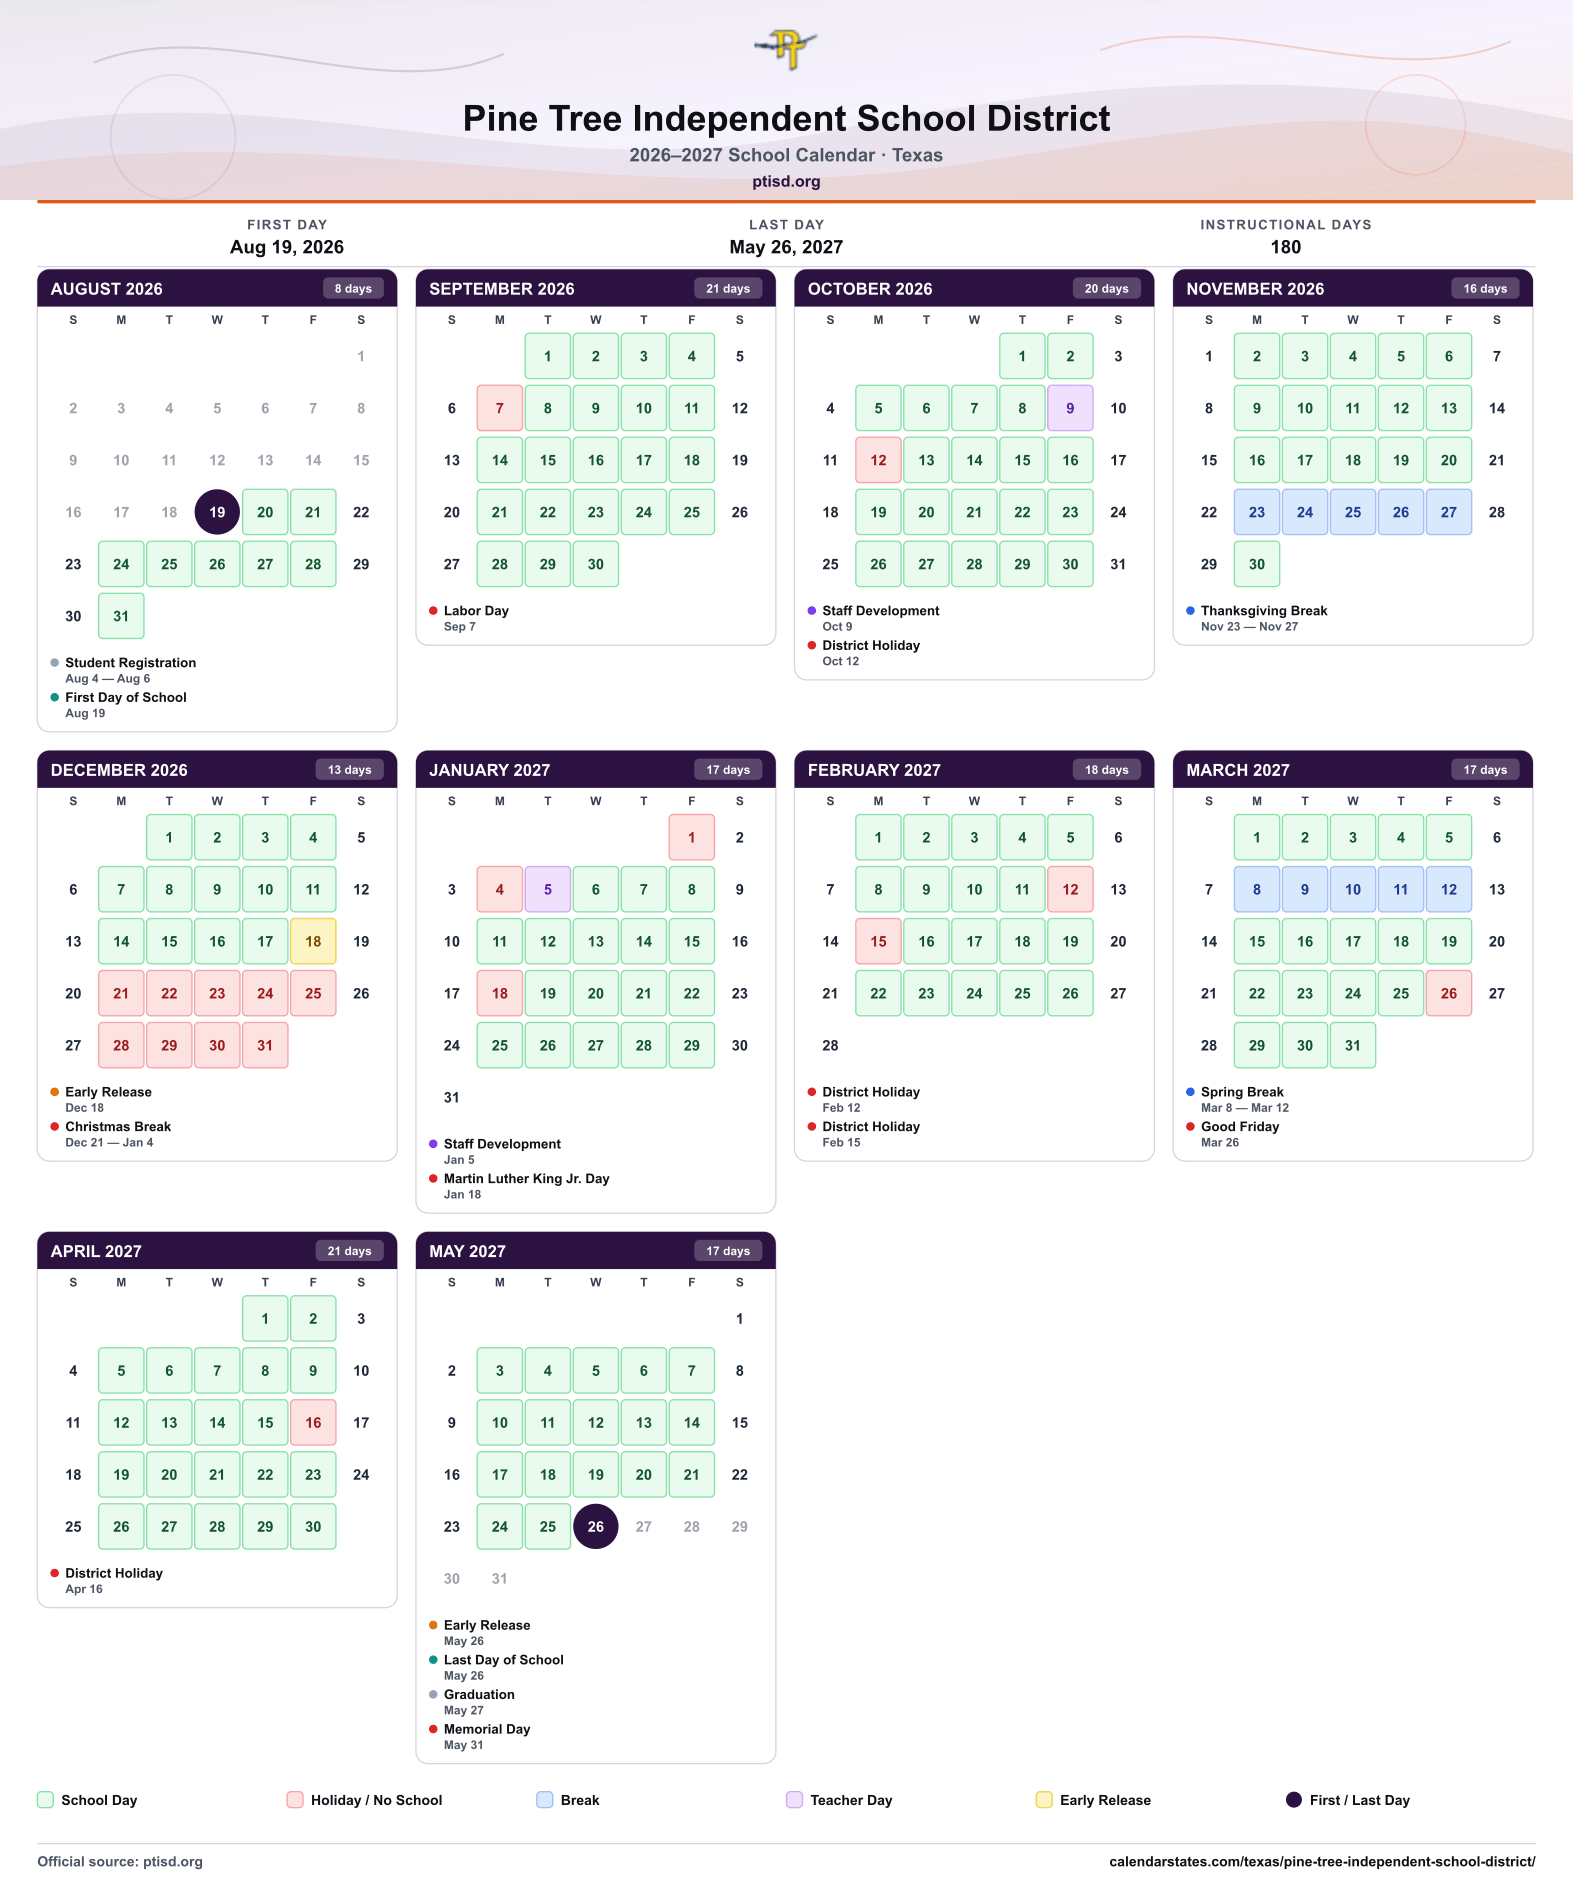The width and height of the screenshot is (1573, 1881).
Task: Open the calendarstates.com footer link
Action: (x=1322, y=1861)
